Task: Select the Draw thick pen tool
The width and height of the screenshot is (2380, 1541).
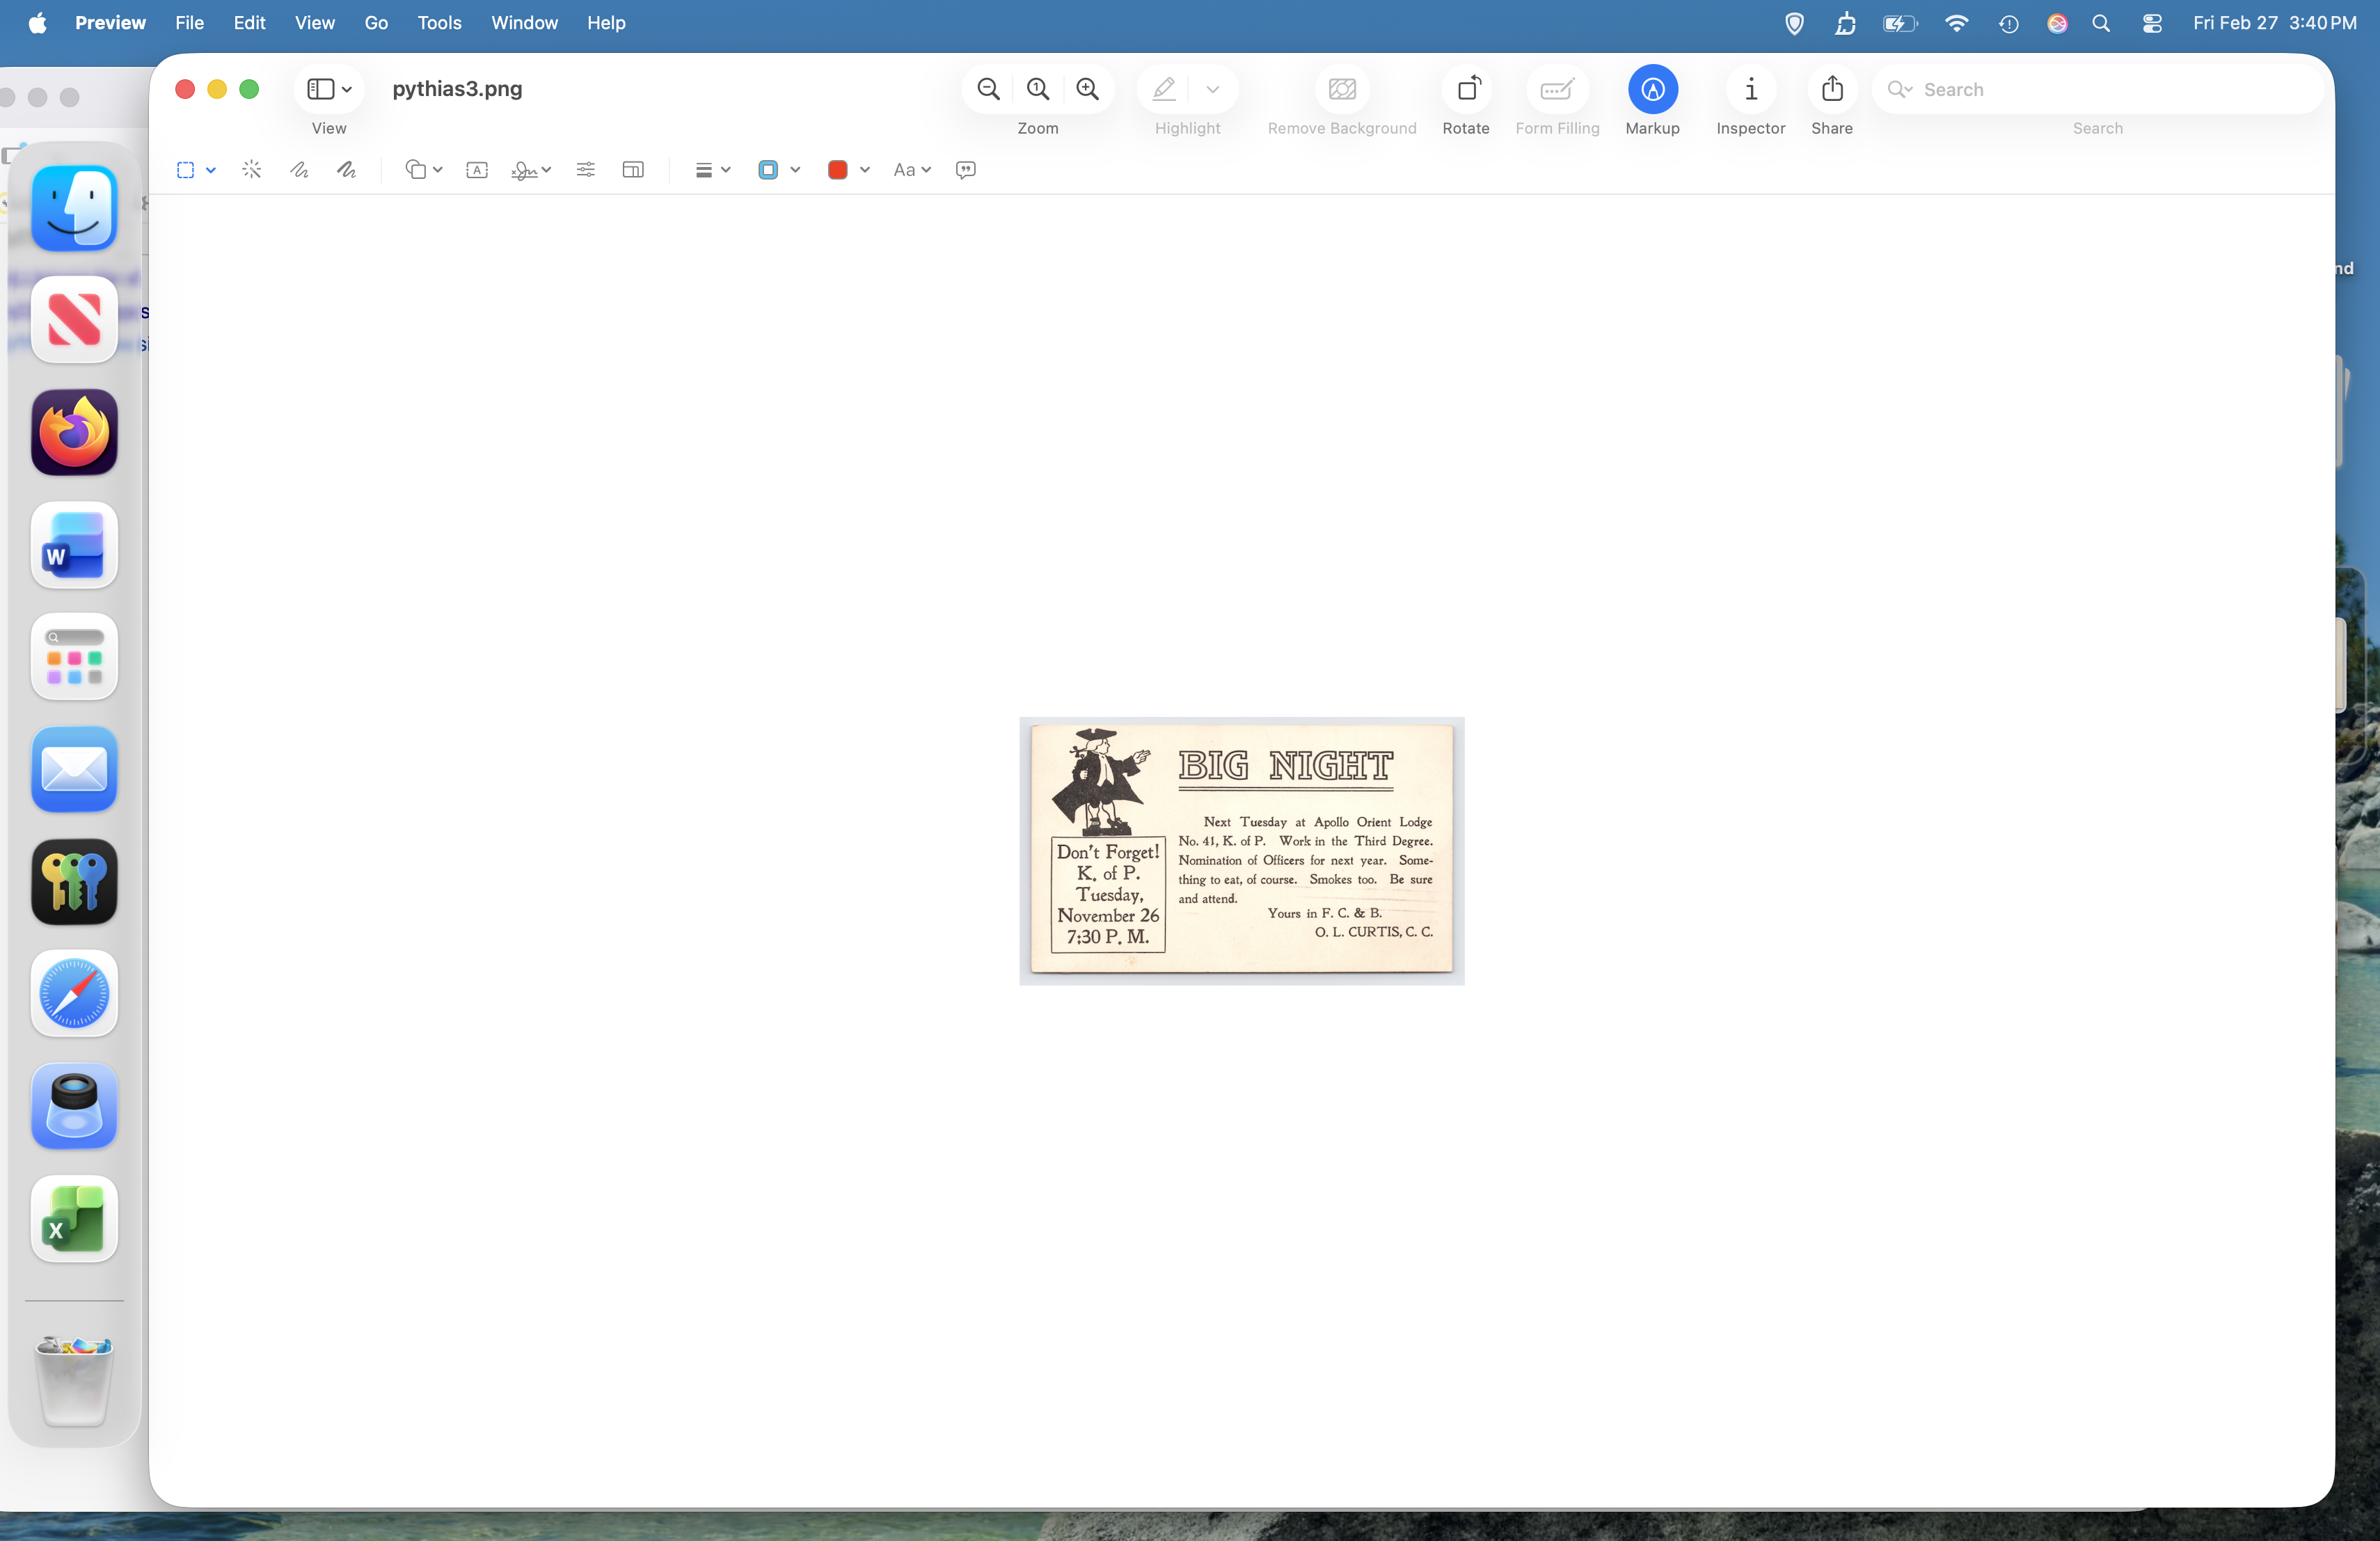Action: (x=346, y=170)
